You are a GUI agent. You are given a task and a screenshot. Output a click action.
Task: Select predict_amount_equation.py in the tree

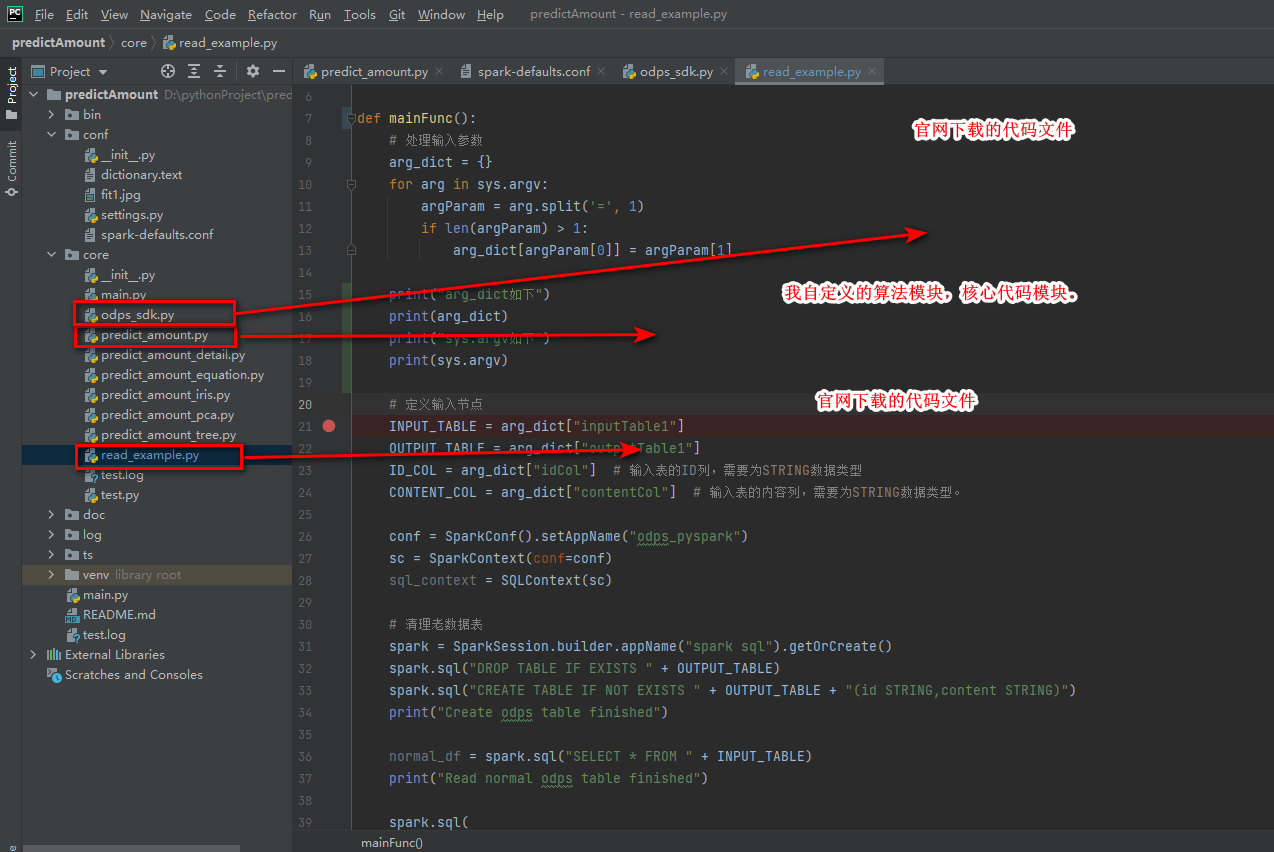(182, 375)
